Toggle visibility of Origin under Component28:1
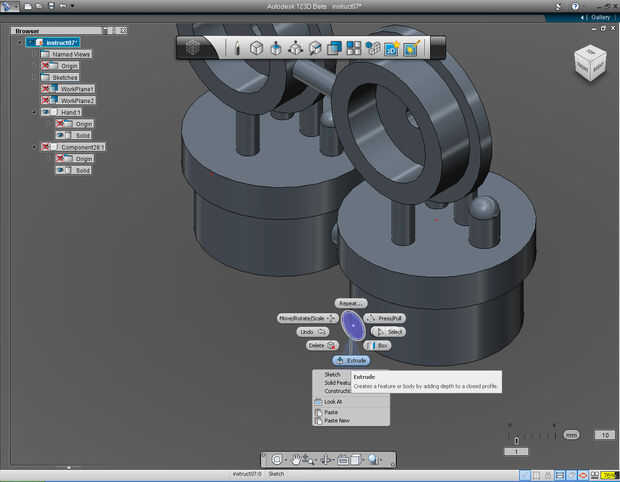Image resolution: width=620 pixels, height=482 pixels. click(60, 159)
